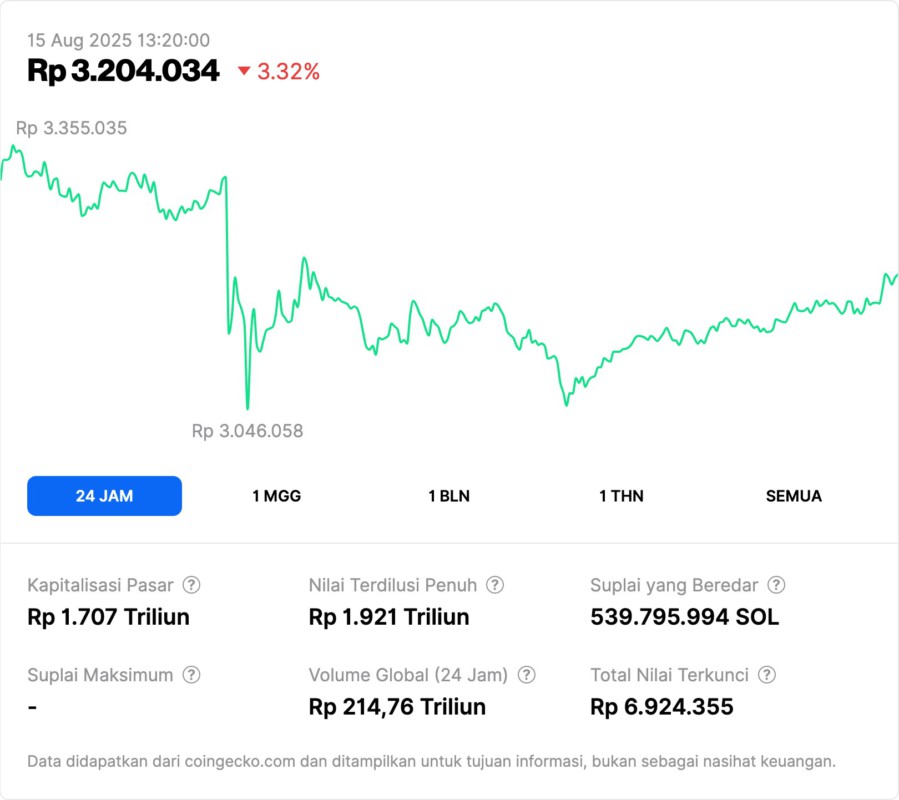Open info icon for Suplai yang Beredar
The image size is (899, 800).
[x=776, y=585]
